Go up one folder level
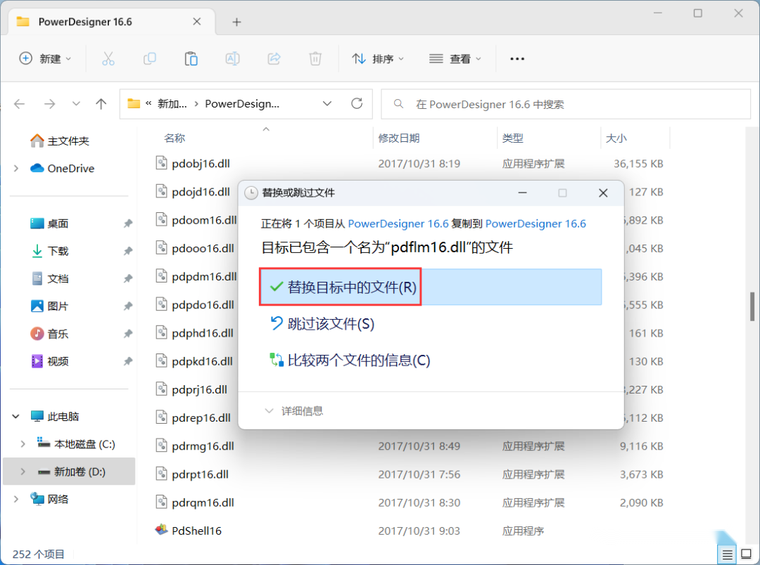Viewport: 760px width, 565px height. [x=101, y=104]
